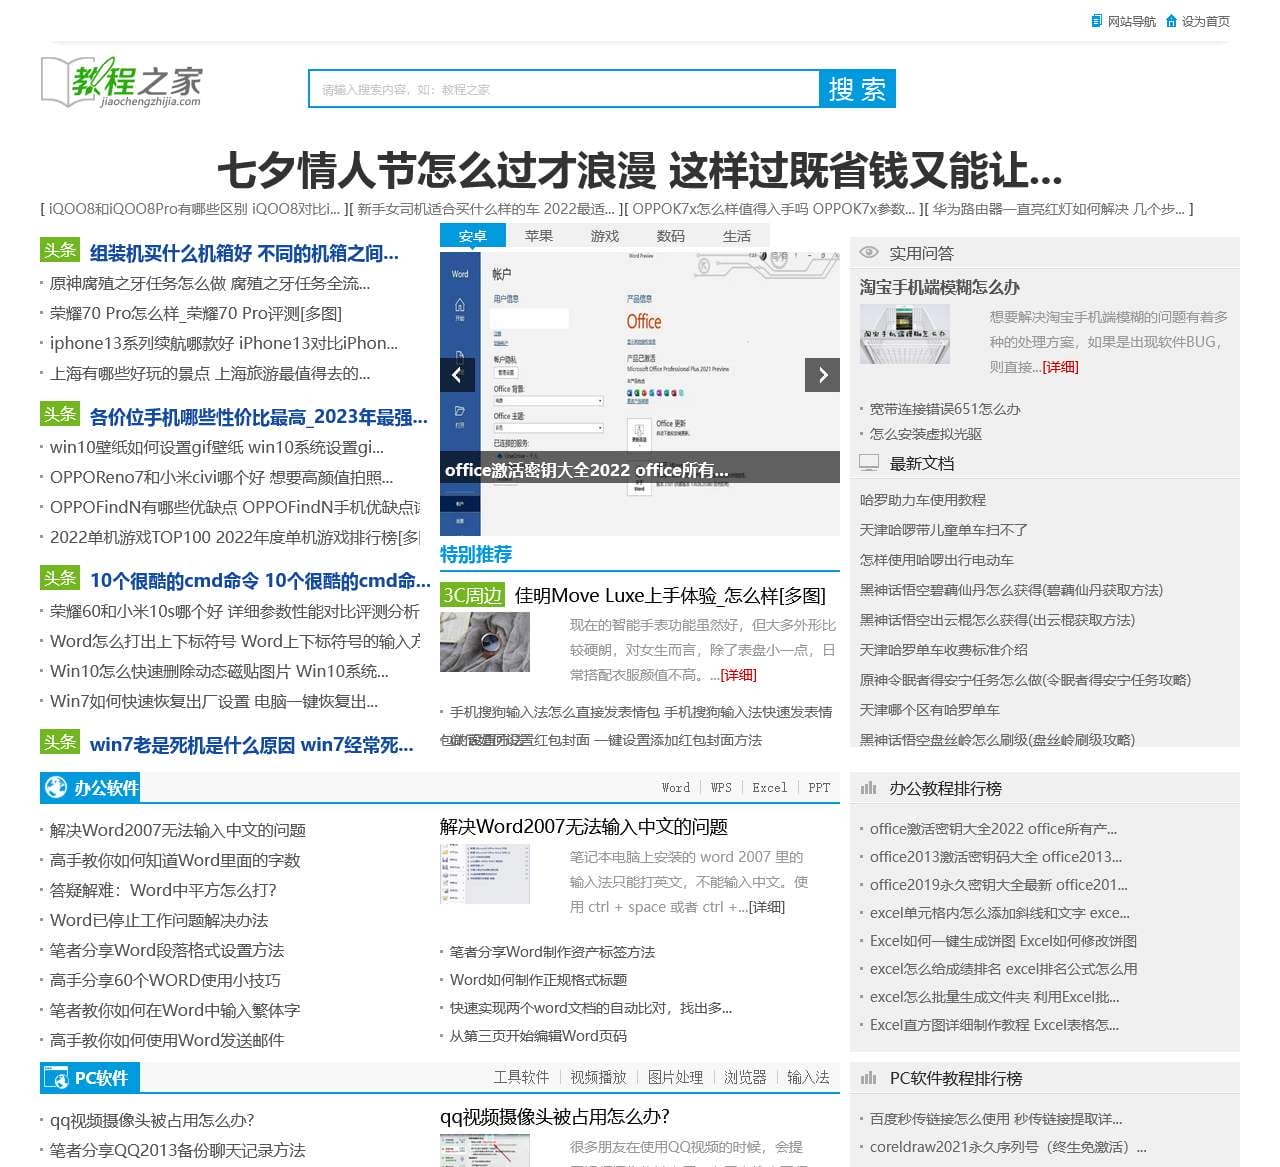Open the Excel category link

coord(770,788)
